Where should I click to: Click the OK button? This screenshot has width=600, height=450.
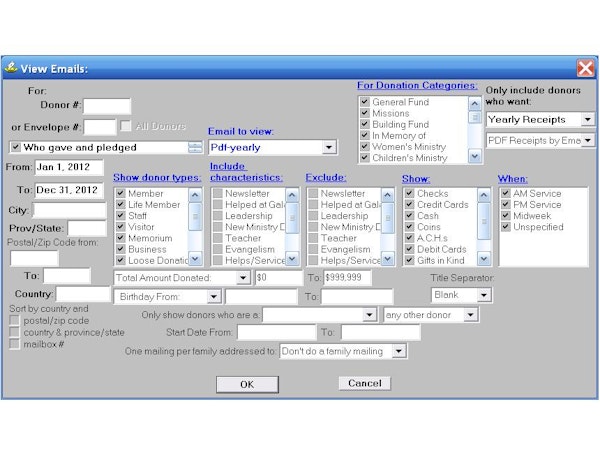[x=247, y=384]
